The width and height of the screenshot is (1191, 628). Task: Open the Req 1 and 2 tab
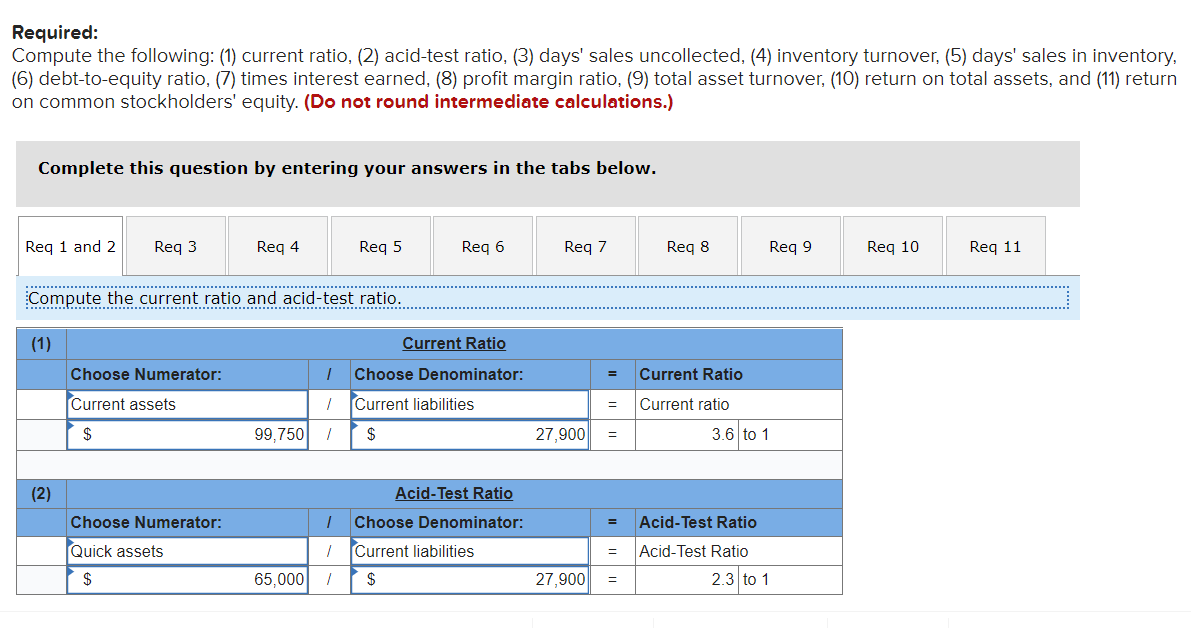(x=71, y=246)
